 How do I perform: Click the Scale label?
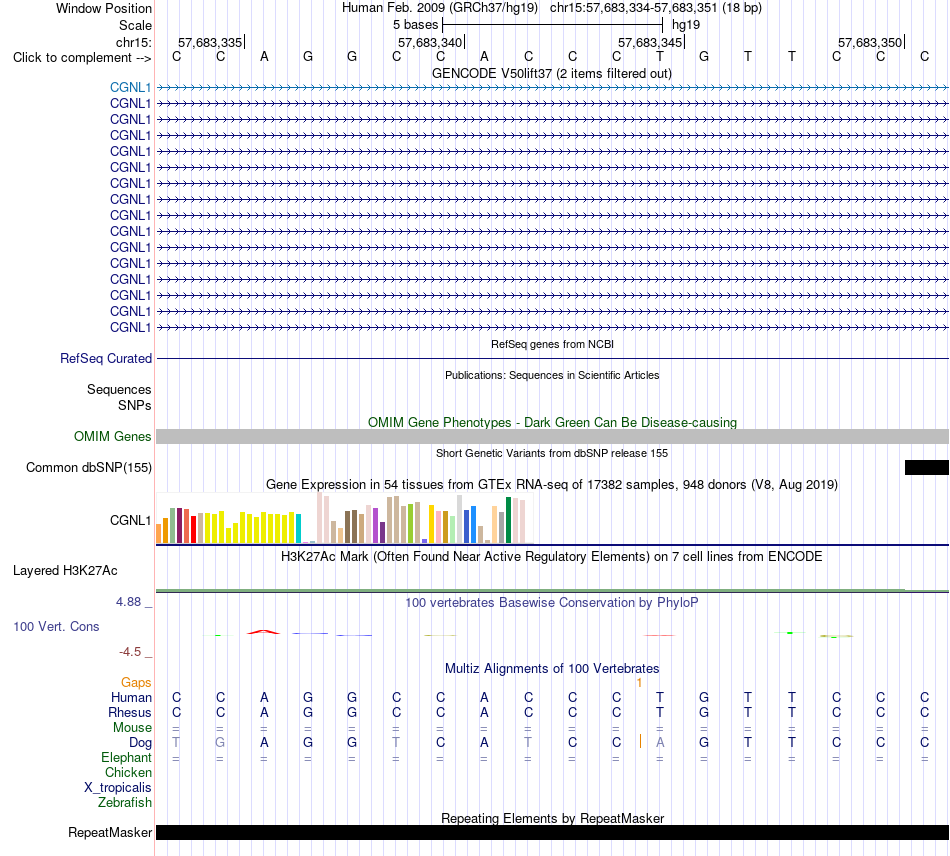coord(135,25)
